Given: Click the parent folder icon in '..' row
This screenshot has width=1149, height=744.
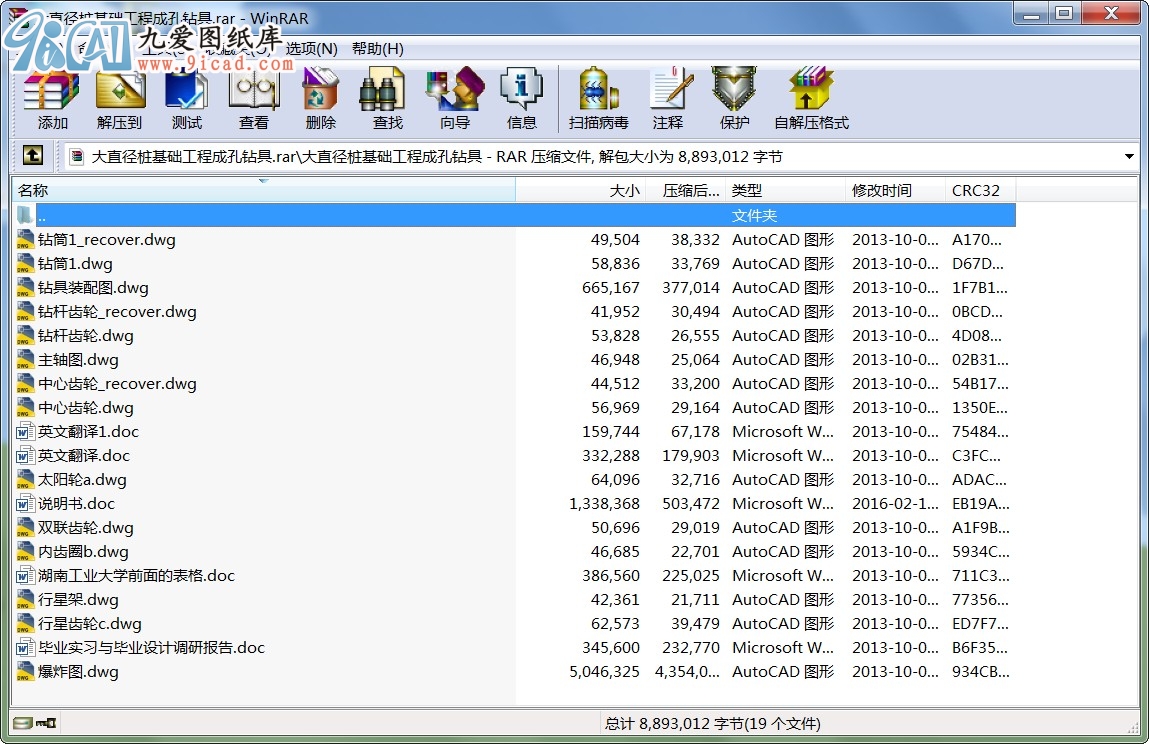Looking at the screenshot, I should point(26,216).
